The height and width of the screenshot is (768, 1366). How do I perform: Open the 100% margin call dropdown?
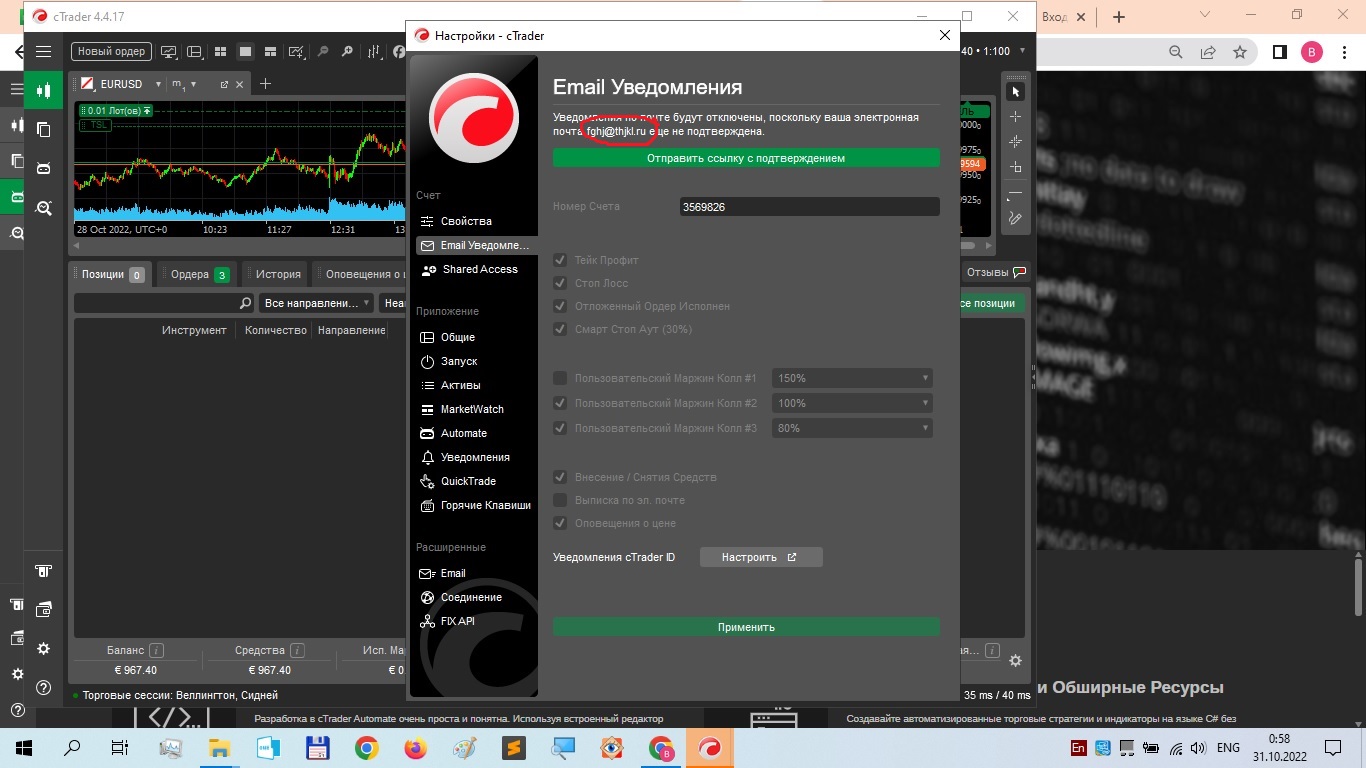(x=852, y=403)
